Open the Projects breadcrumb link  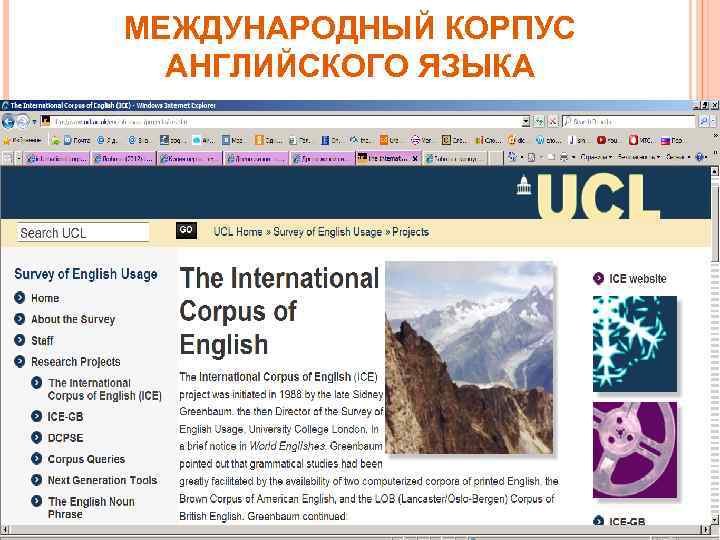coord(410,232)
